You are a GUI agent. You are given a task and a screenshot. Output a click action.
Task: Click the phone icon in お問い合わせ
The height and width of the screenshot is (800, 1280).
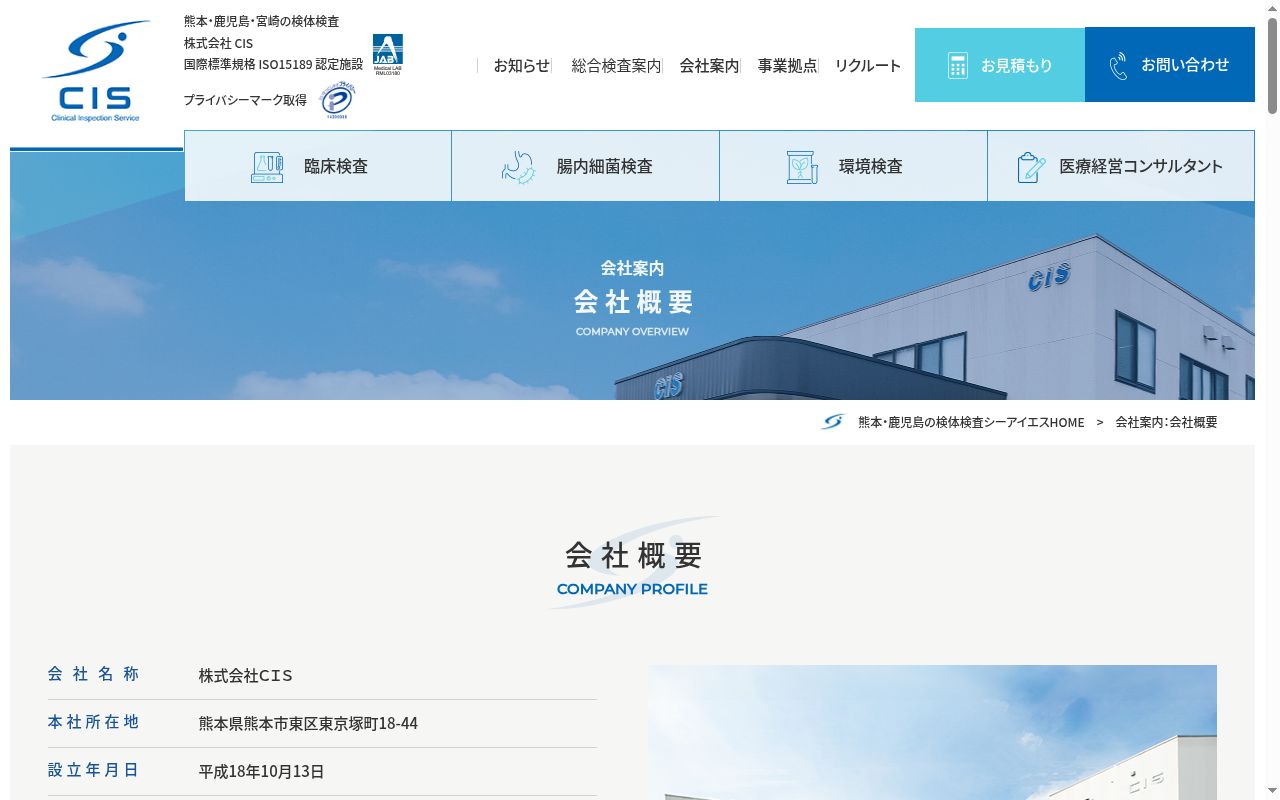(1118, 65)
